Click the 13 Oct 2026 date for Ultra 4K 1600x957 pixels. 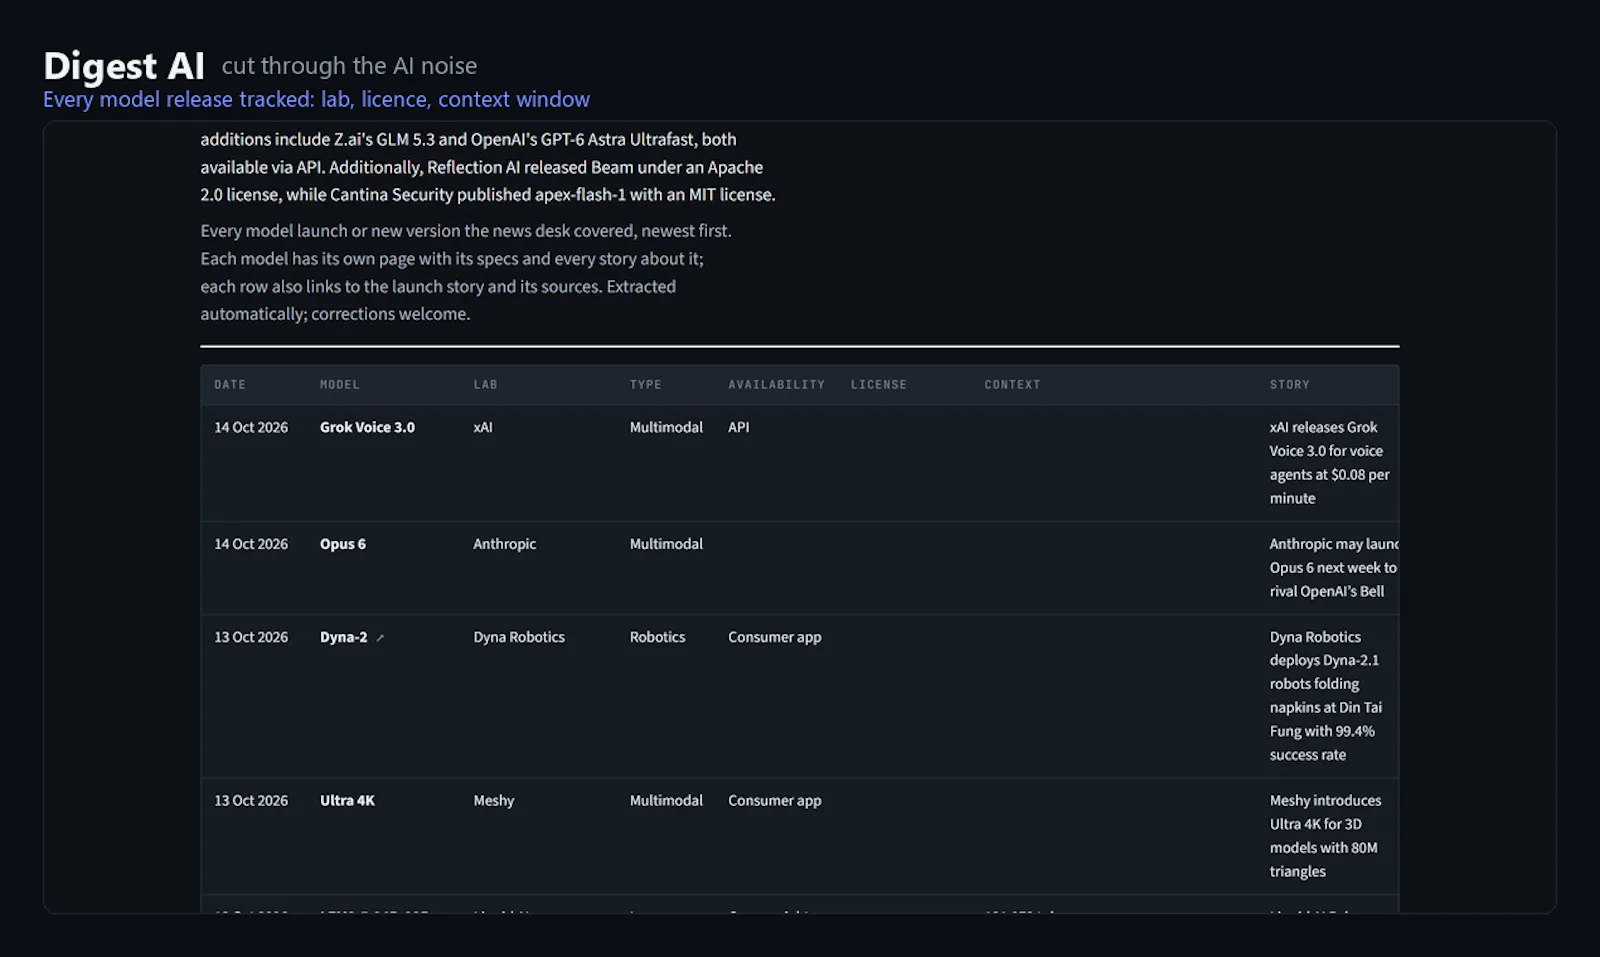251,800
